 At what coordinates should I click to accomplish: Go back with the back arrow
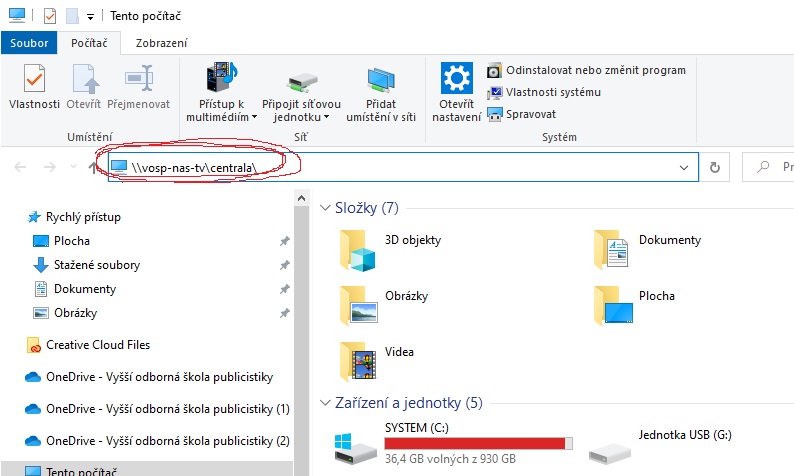[x=20, y=167]
